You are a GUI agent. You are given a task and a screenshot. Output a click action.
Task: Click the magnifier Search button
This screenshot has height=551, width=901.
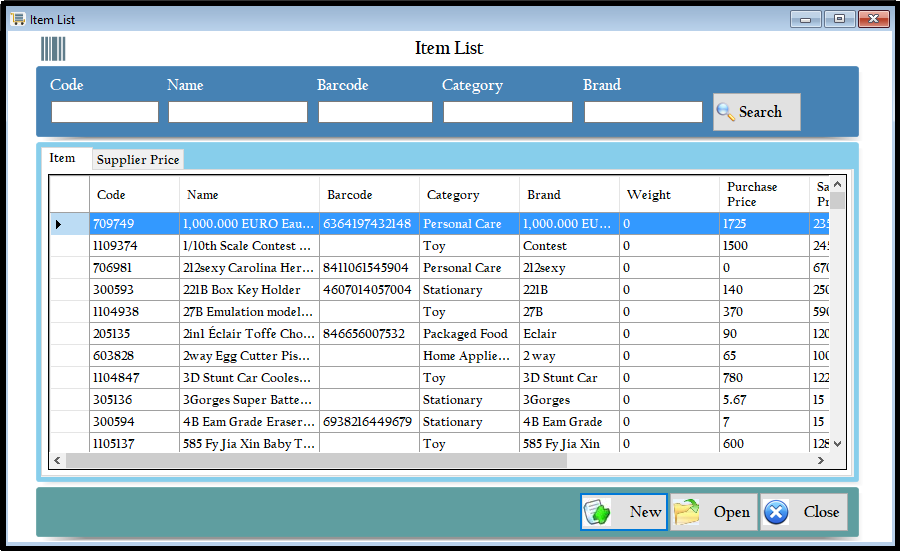(x=756, y=112)
